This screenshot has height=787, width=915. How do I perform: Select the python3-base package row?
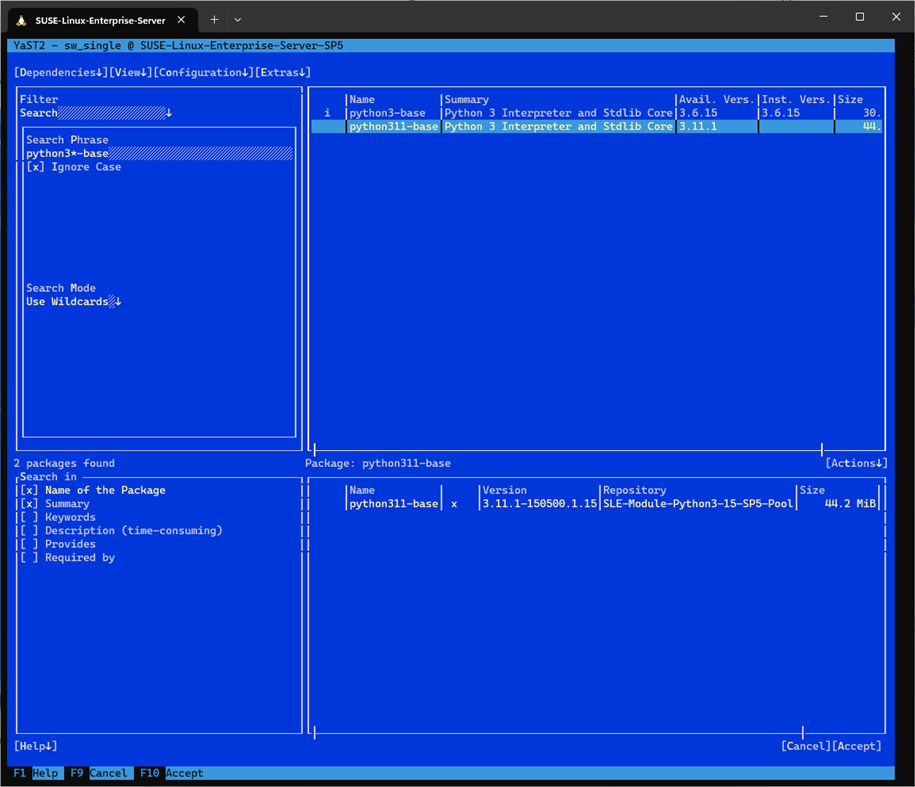[x=596, y=113]
